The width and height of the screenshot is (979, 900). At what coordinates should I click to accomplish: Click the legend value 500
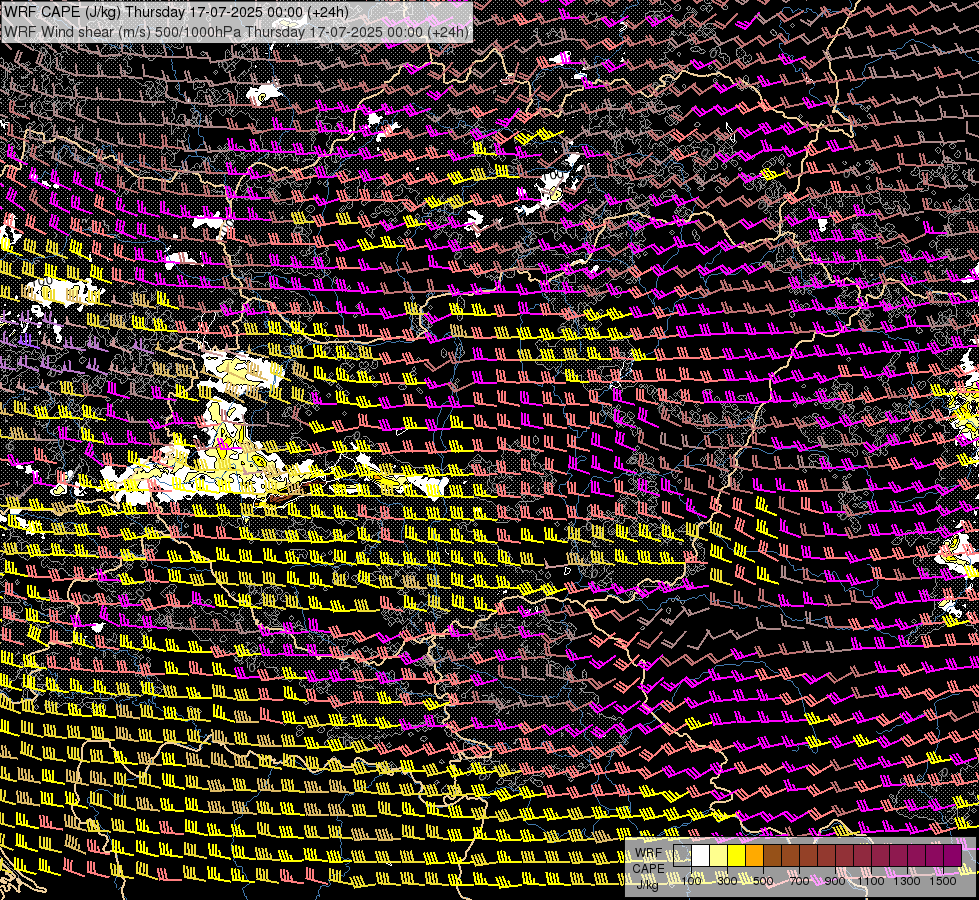763,881
